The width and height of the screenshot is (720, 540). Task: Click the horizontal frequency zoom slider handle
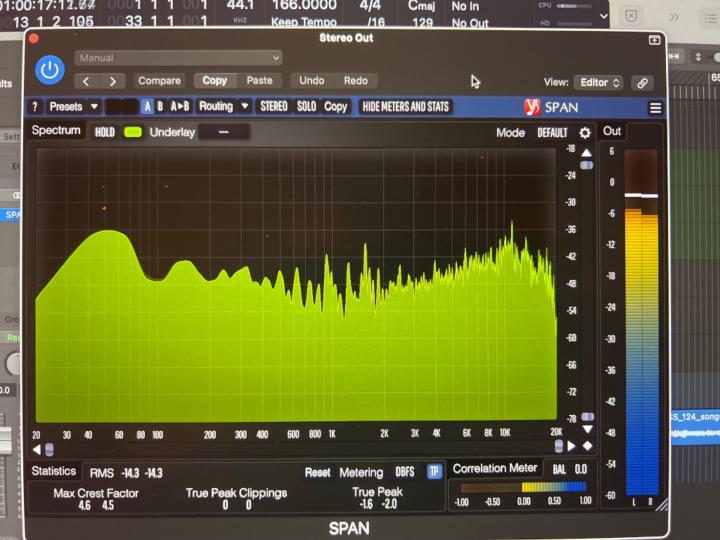pyautogui.click(x=48, y=448)
